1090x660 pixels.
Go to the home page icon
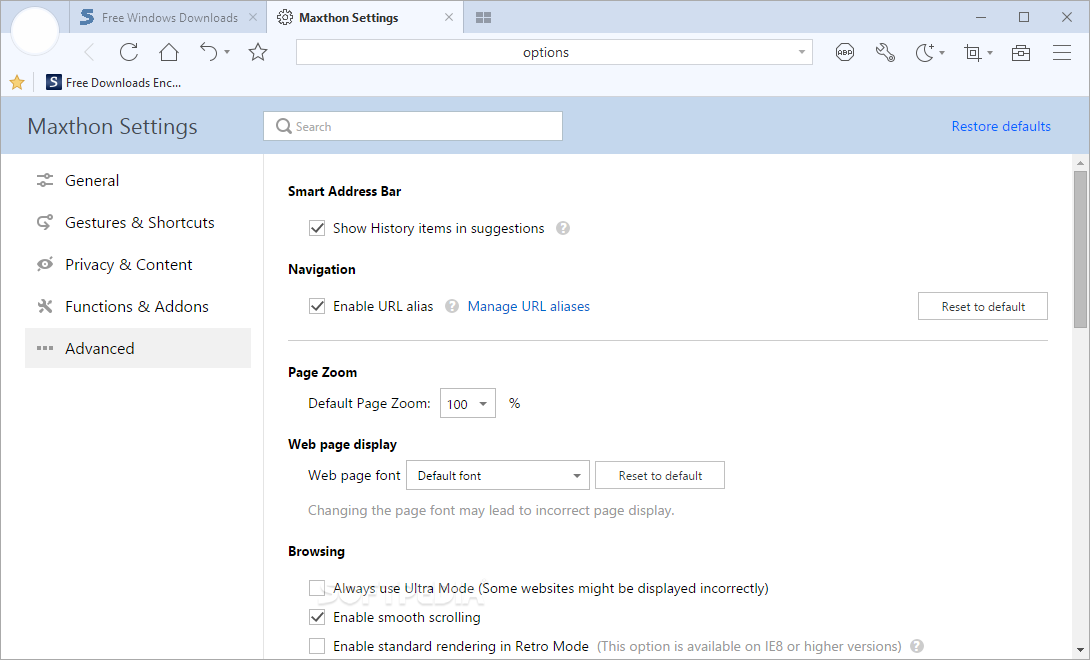(169, 52)
